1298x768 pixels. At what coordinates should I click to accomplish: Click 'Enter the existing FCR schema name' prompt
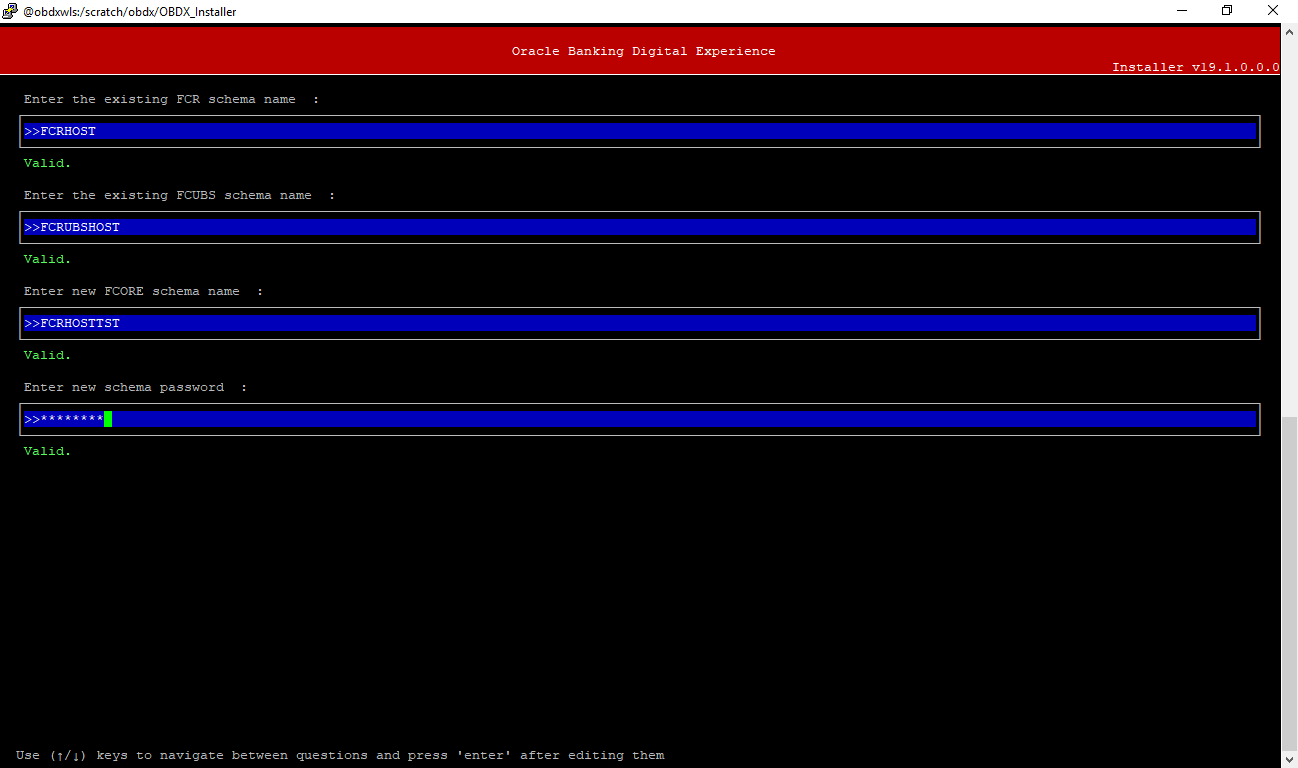160,99
